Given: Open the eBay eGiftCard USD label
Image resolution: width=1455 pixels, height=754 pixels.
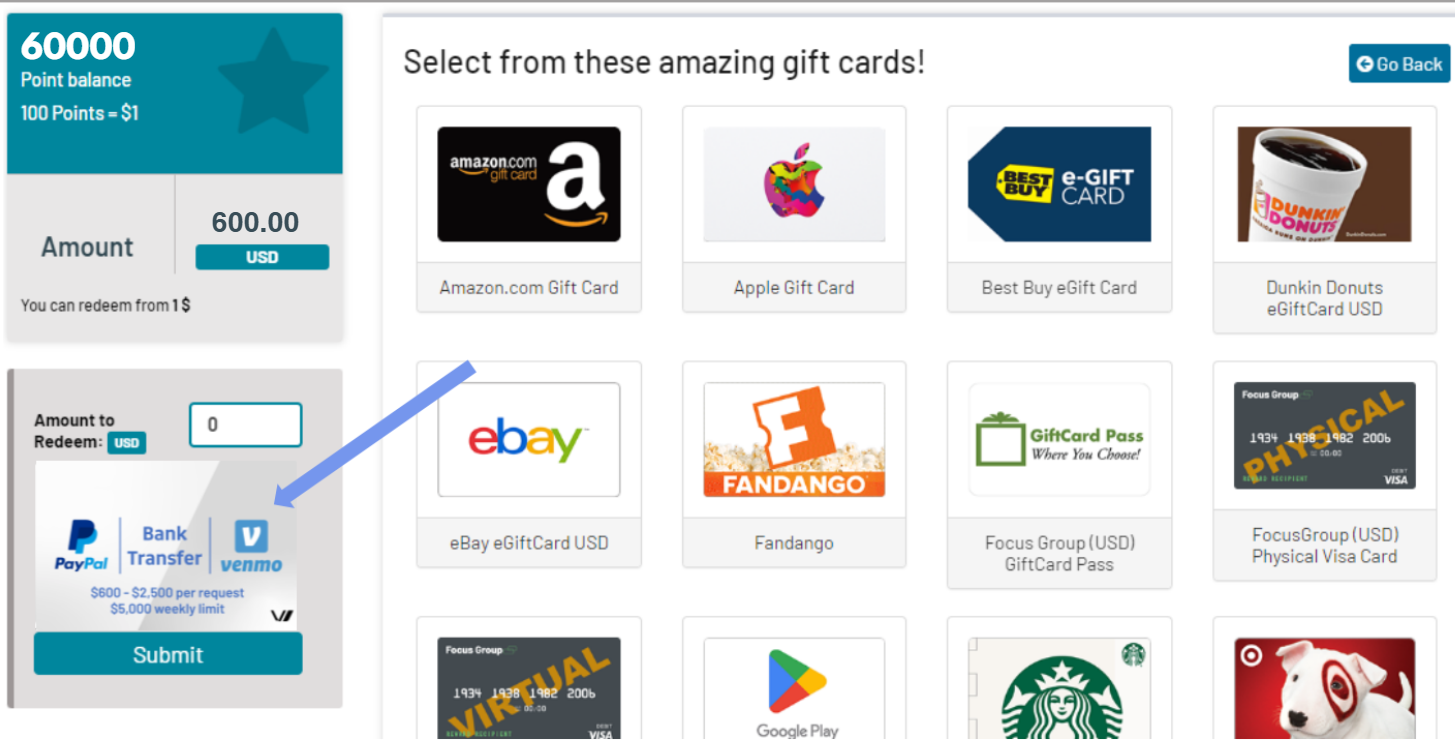Looking at the screenshot, I should (529, 543).
